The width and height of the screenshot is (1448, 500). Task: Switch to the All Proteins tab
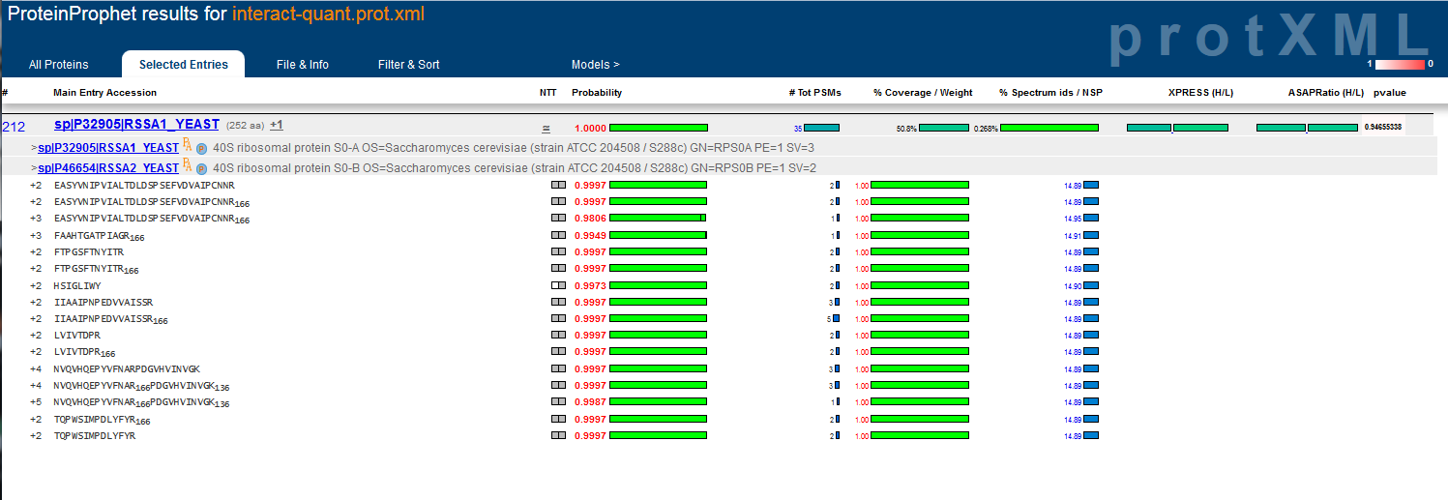(58, 65)
